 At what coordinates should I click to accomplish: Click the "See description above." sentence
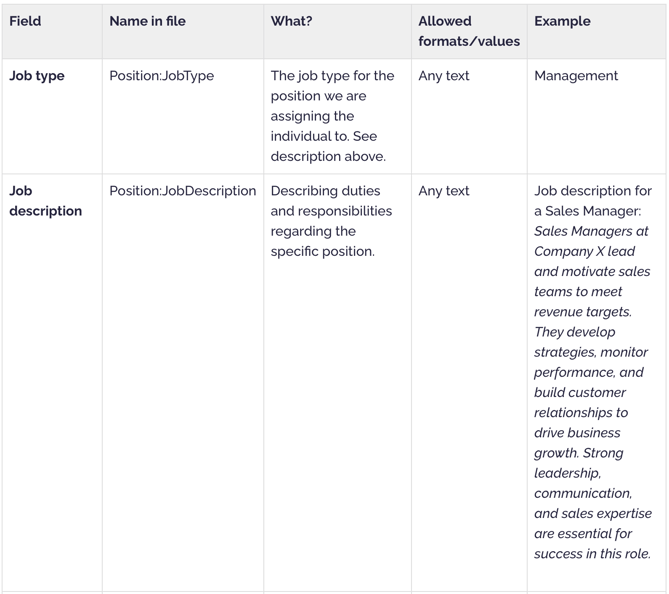click(x=327, y=146)
